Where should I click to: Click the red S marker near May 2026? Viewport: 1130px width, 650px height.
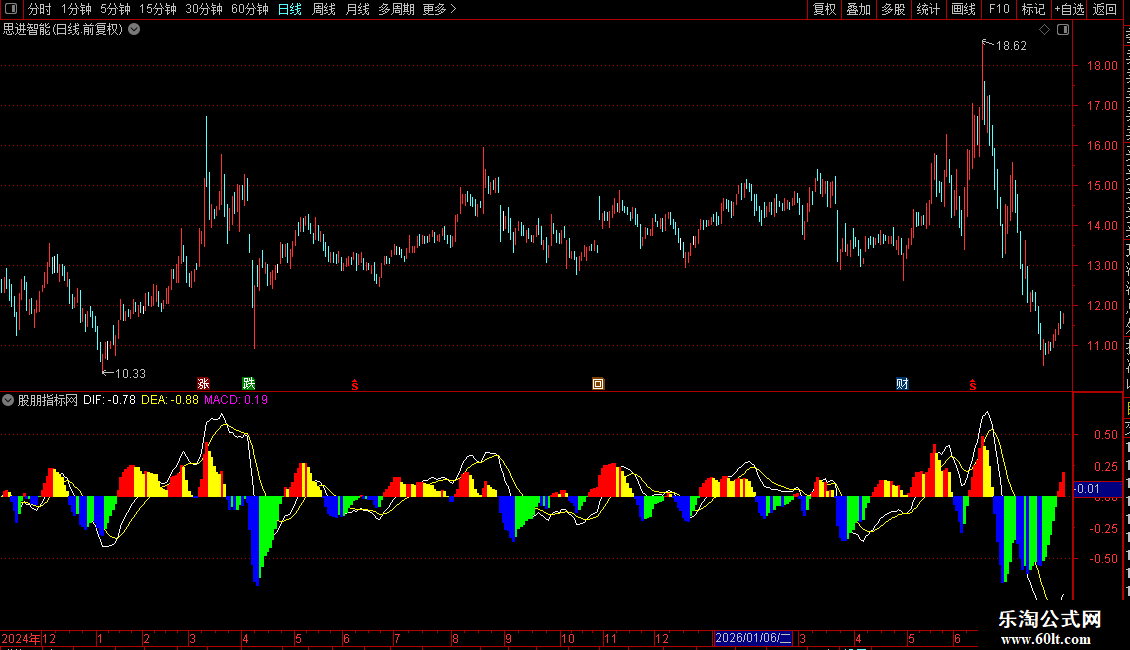click(x=972, y=386)
